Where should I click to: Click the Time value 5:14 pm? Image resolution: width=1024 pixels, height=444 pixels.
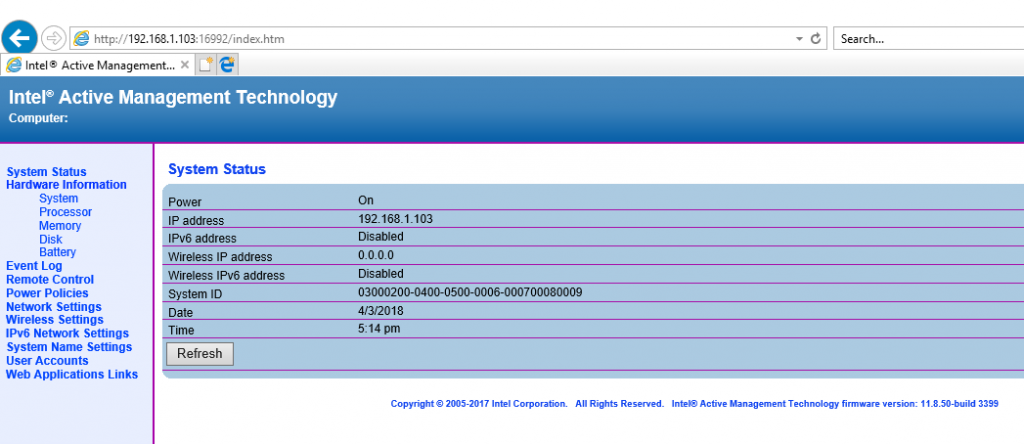[379, 328]
